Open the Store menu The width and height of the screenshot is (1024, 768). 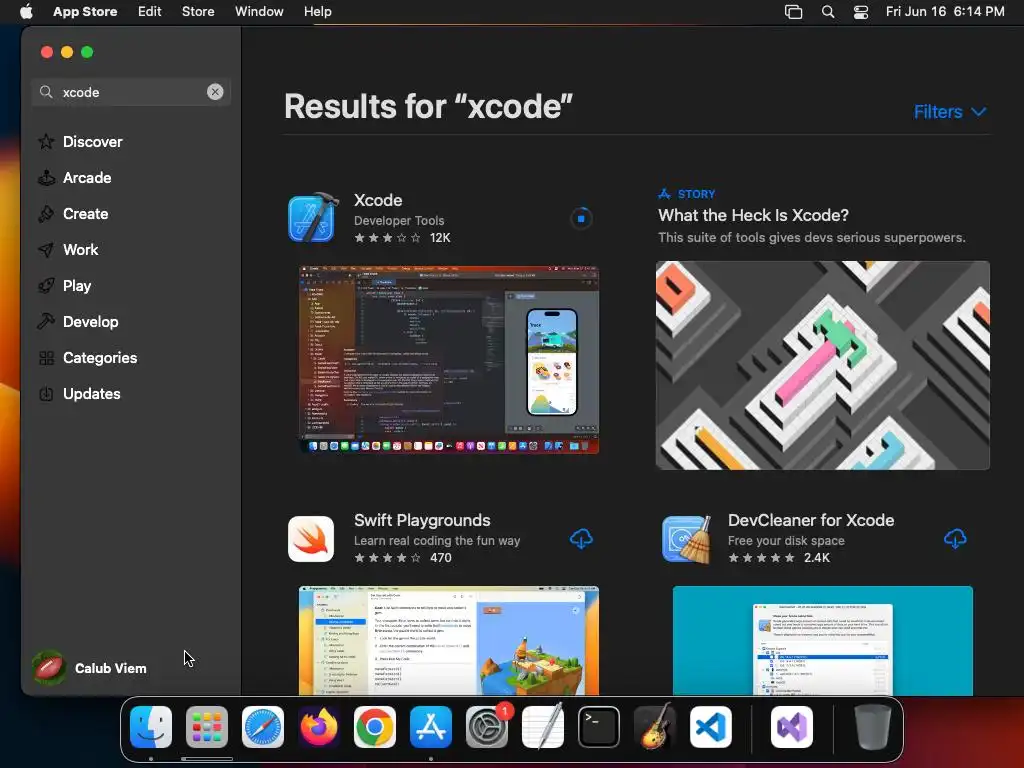198,12
